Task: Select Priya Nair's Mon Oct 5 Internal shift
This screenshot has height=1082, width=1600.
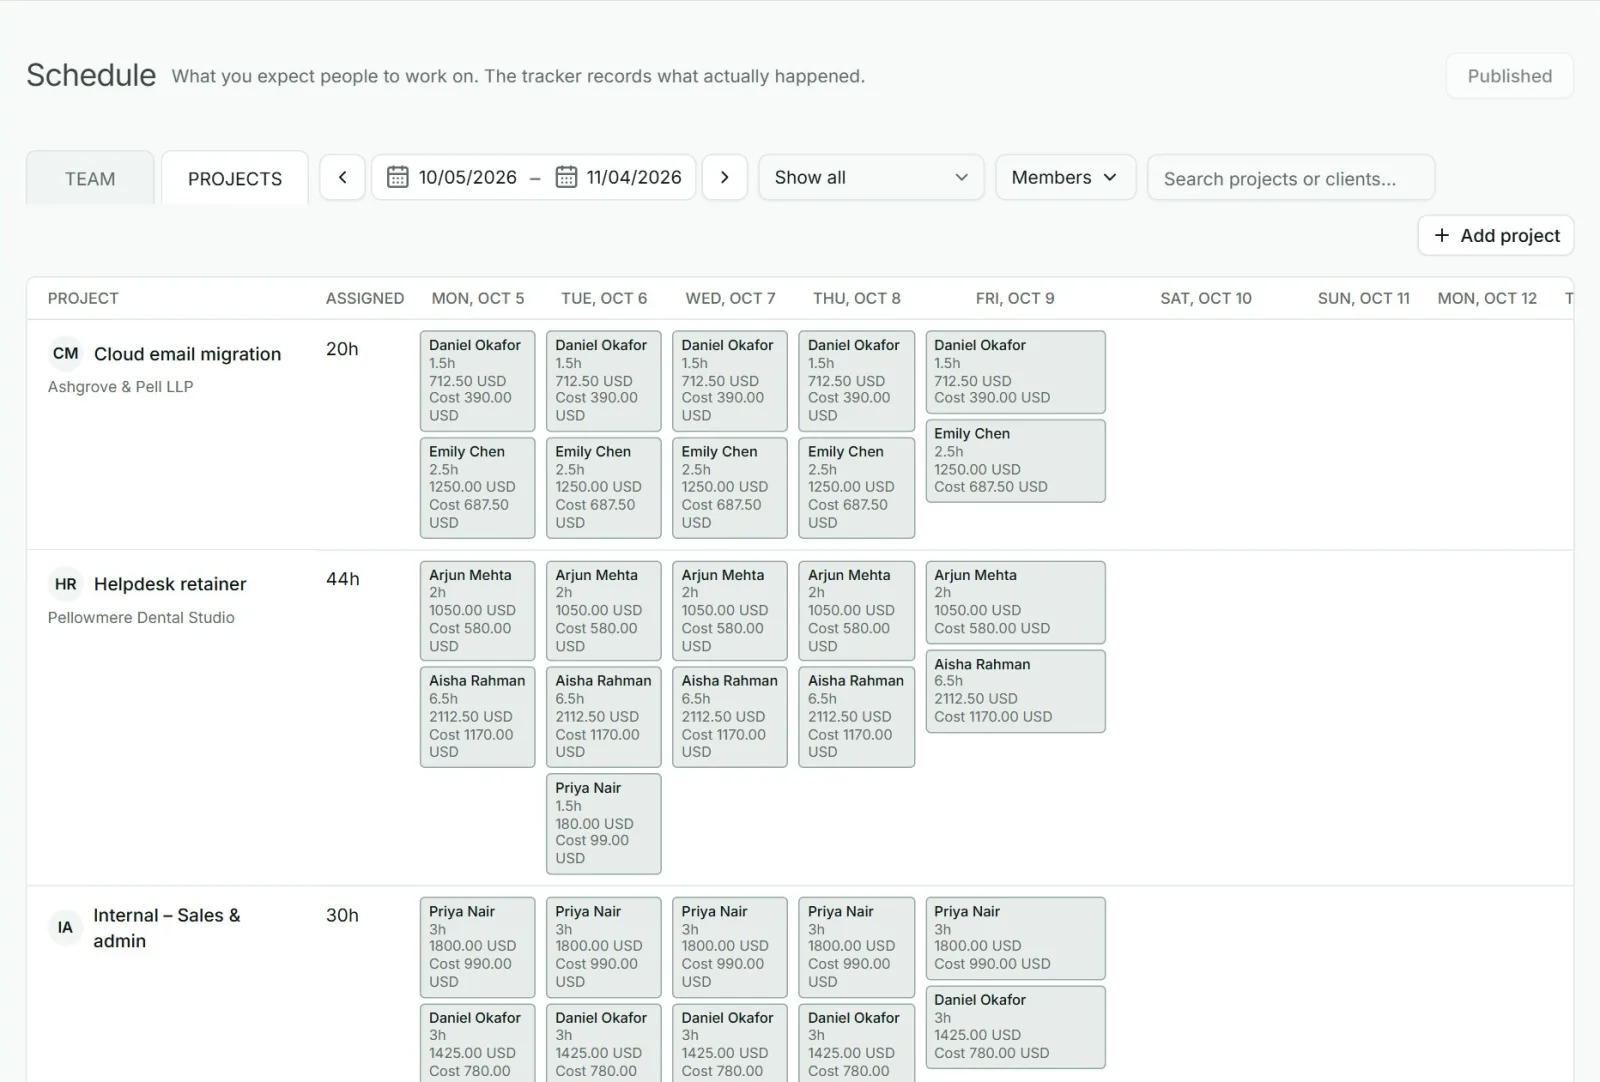Action: point(477,946)
